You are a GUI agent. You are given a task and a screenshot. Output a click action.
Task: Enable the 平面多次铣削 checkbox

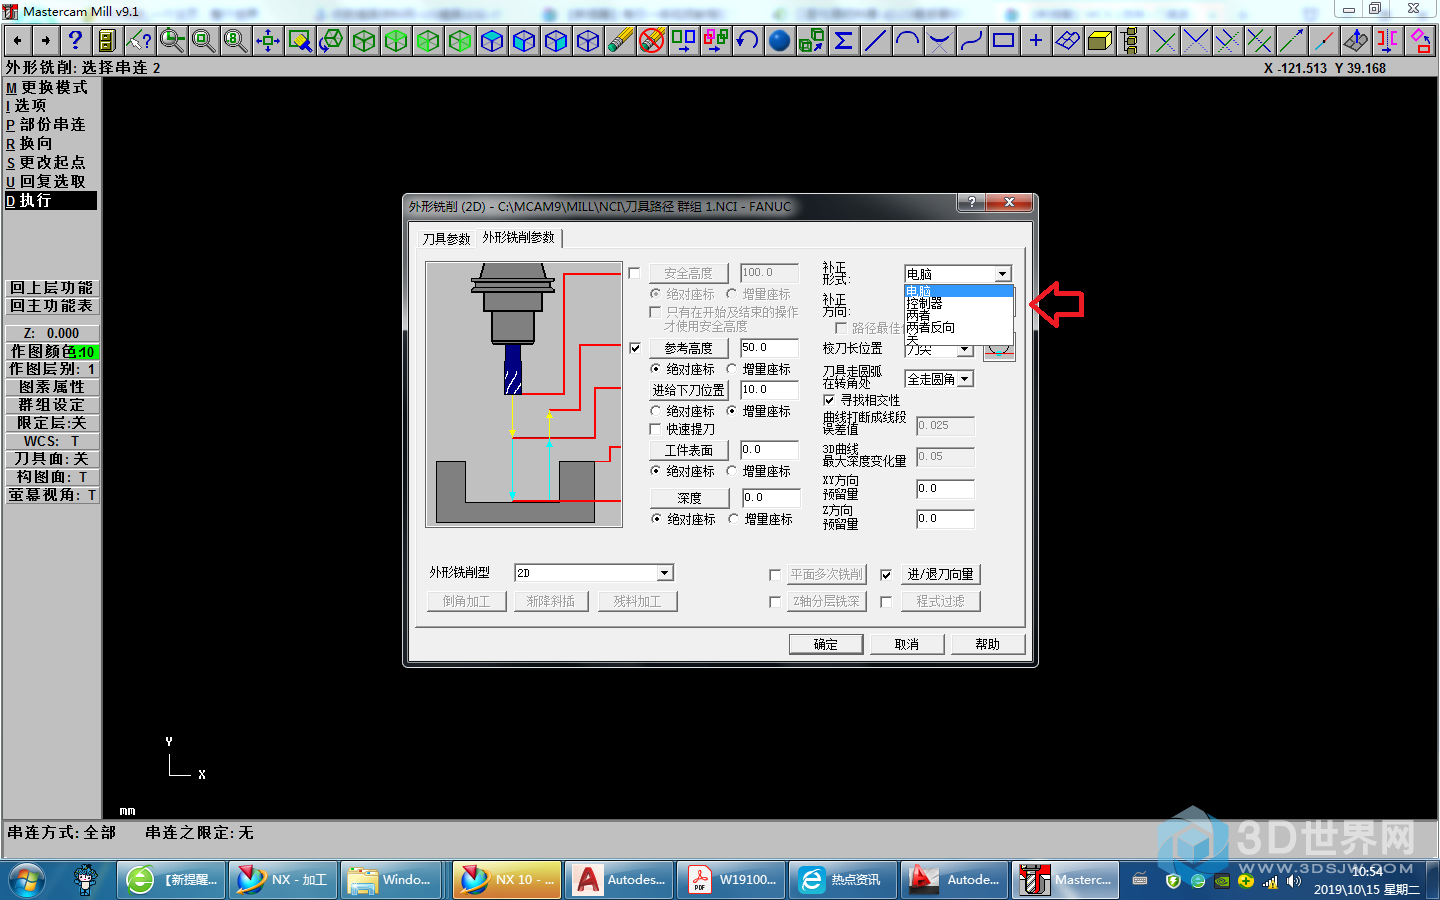tap(775, 575)
